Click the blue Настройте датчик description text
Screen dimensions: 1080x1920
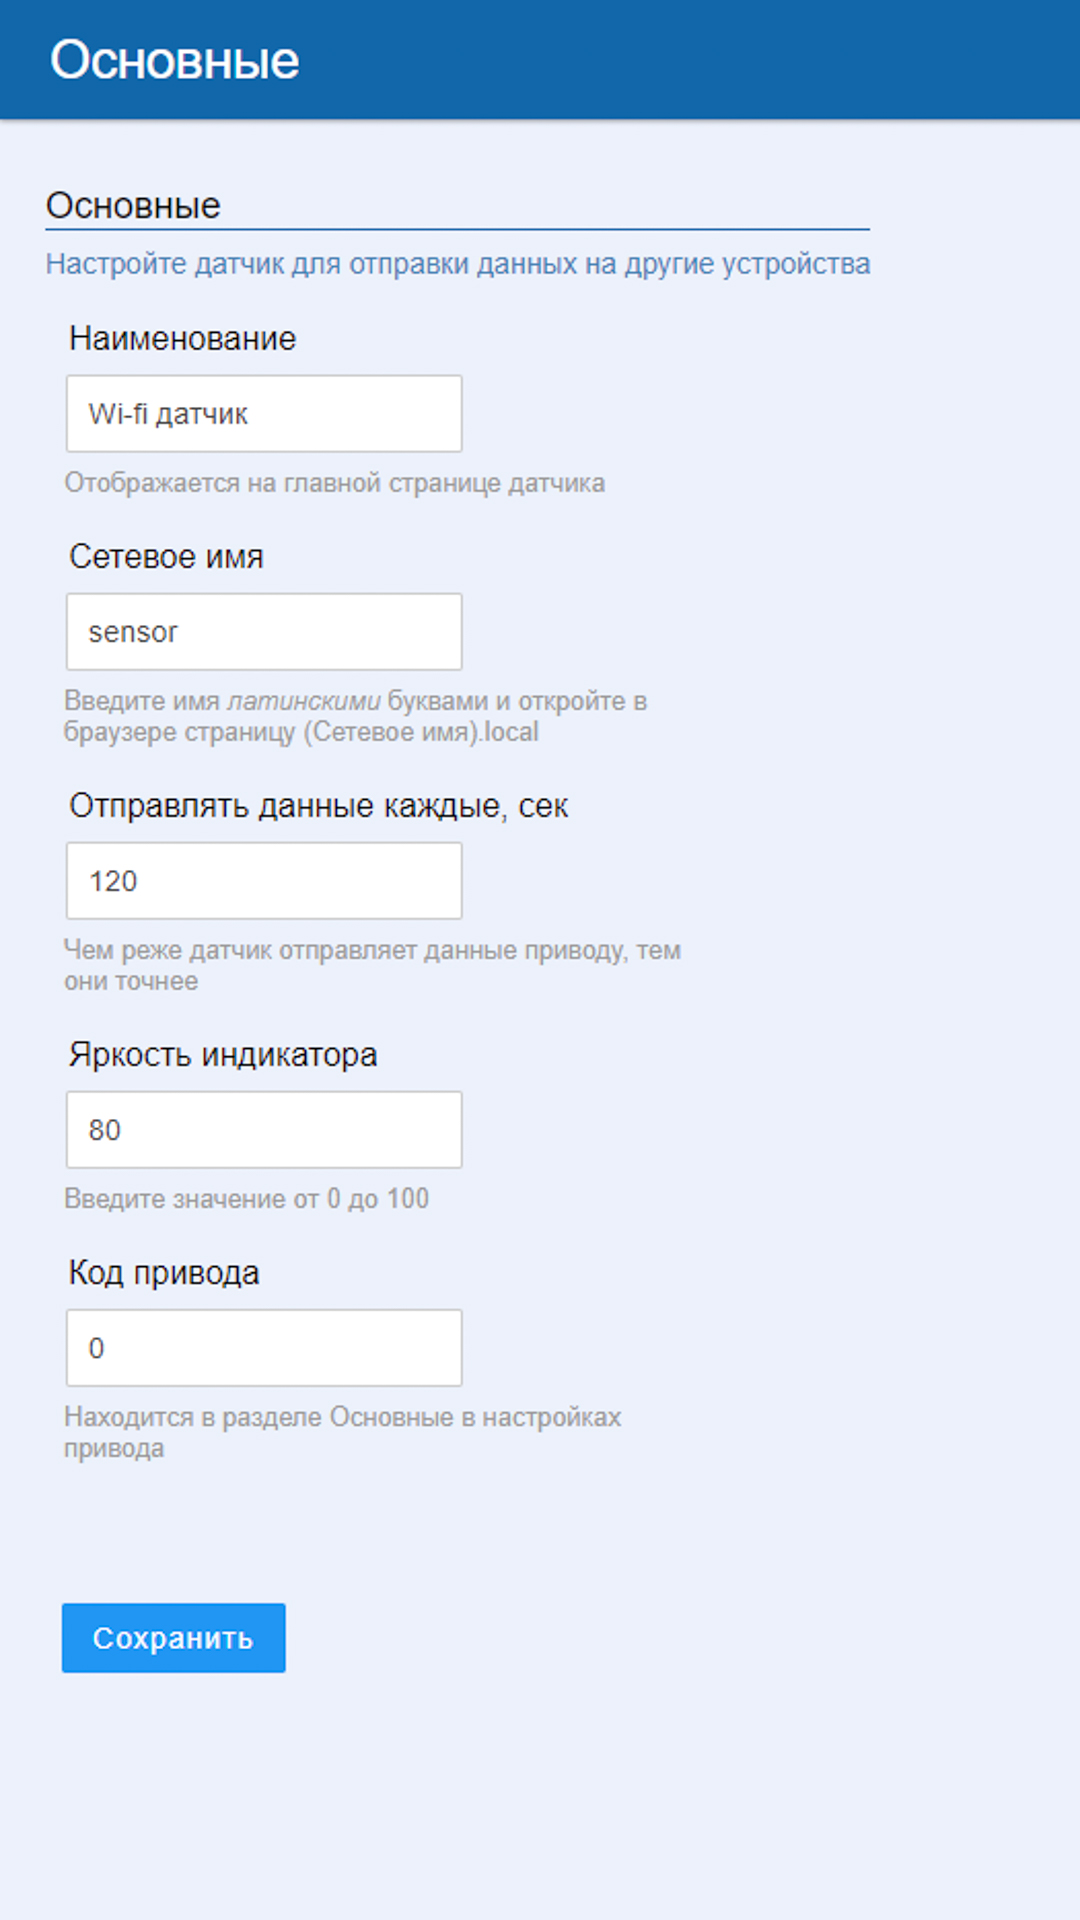[x=458, y=264]
